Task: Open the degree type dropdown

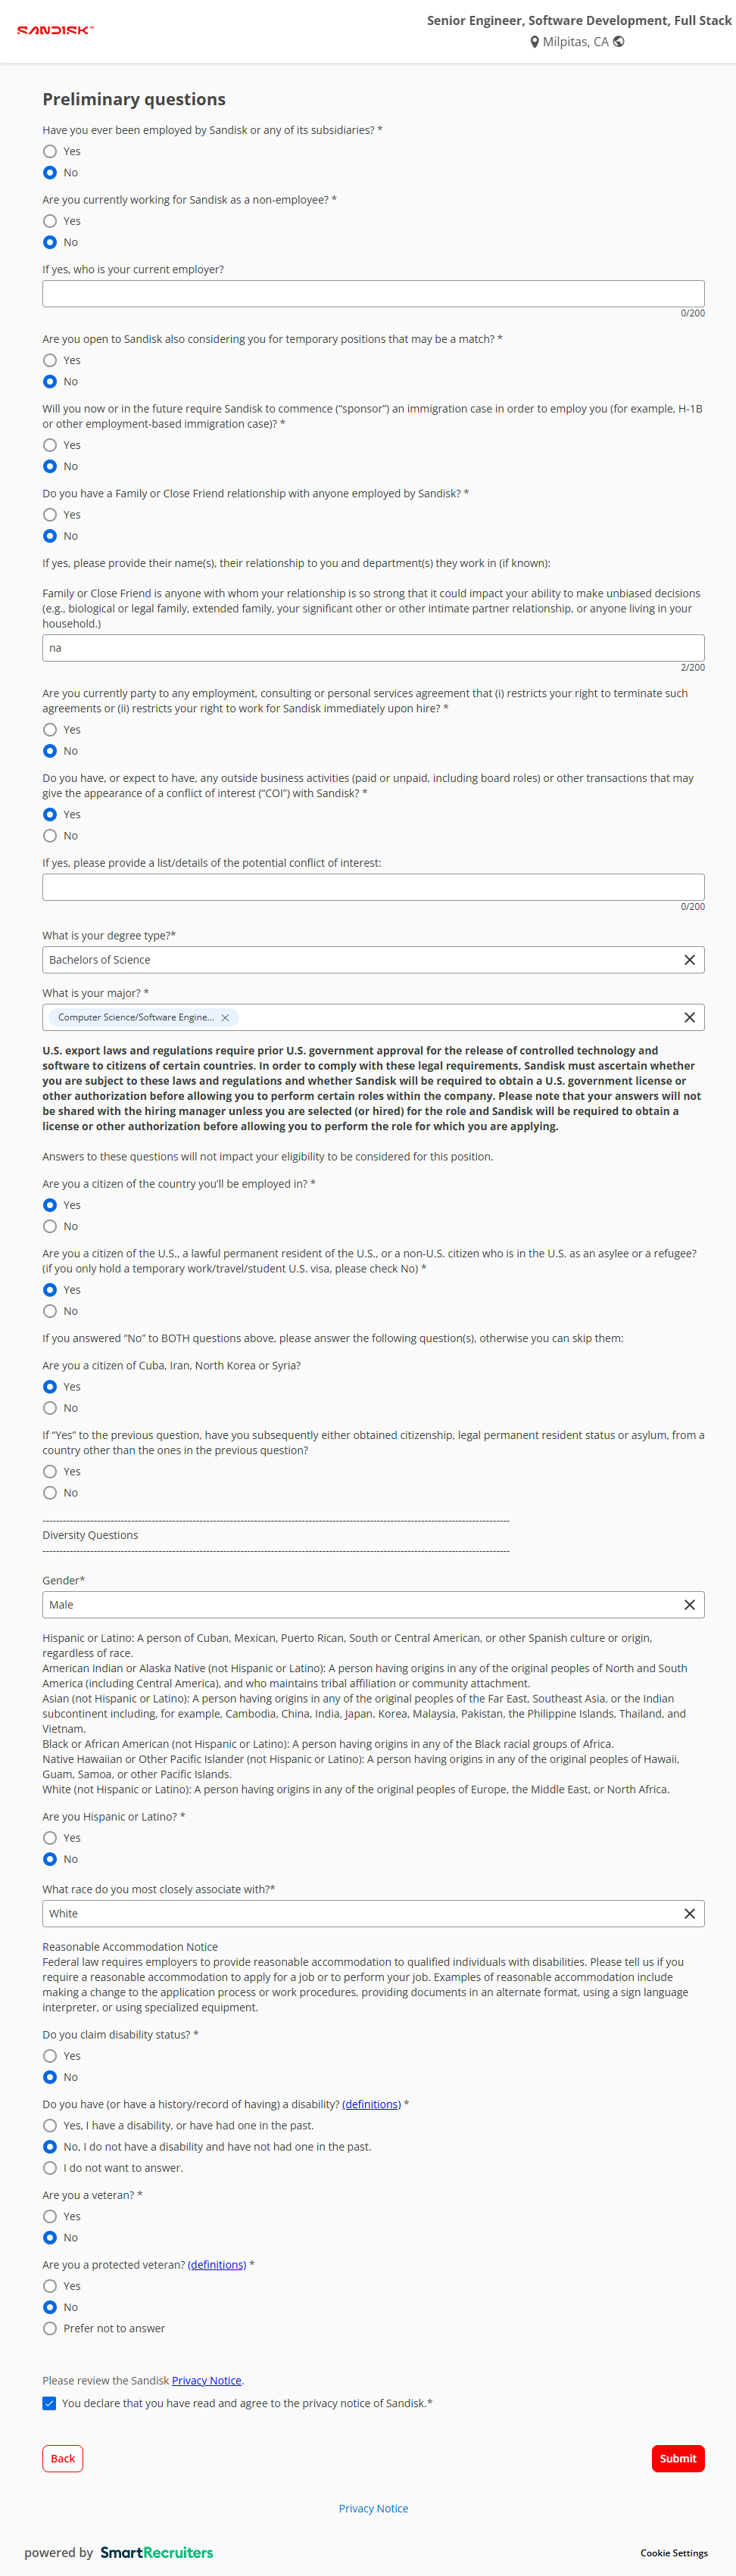Action: coord(360,960)
